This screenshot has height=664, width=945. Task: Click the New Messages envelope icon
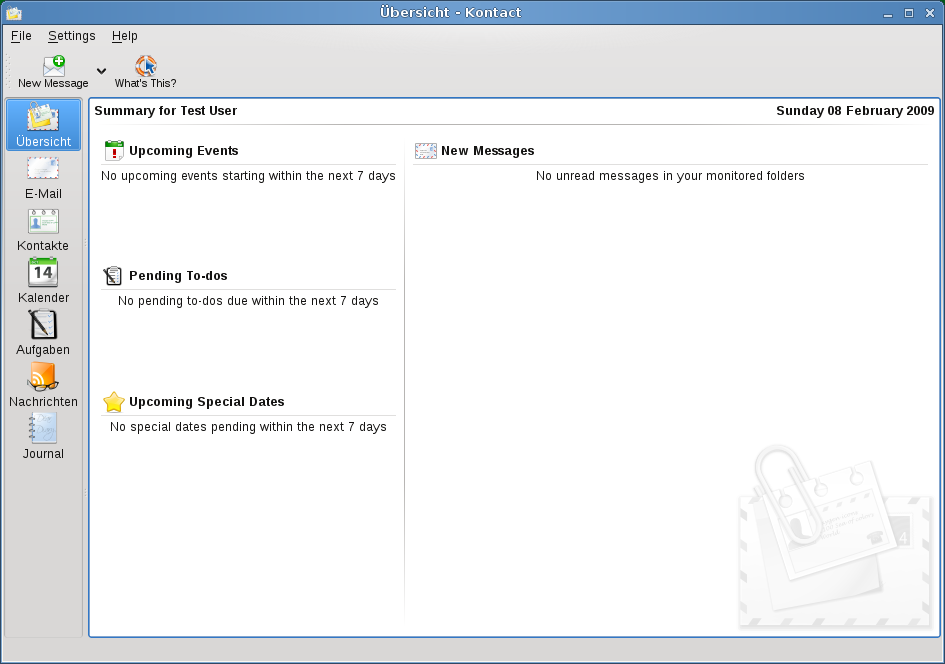pos(425,151)
